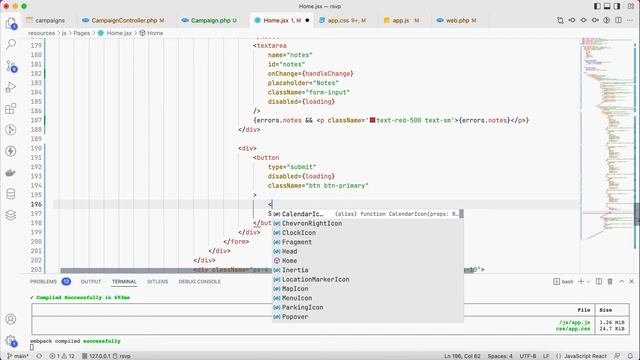Screen dimensions: 640x360
Task: Click the errors and warnings count in status bar
Action: (62, 356)
